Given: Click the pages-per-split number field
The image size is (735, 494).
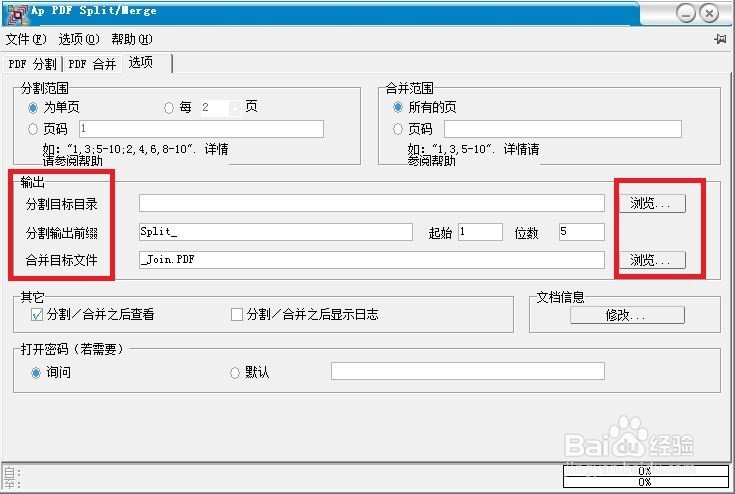Looking at the screenshot, I should tap(216, 108).
